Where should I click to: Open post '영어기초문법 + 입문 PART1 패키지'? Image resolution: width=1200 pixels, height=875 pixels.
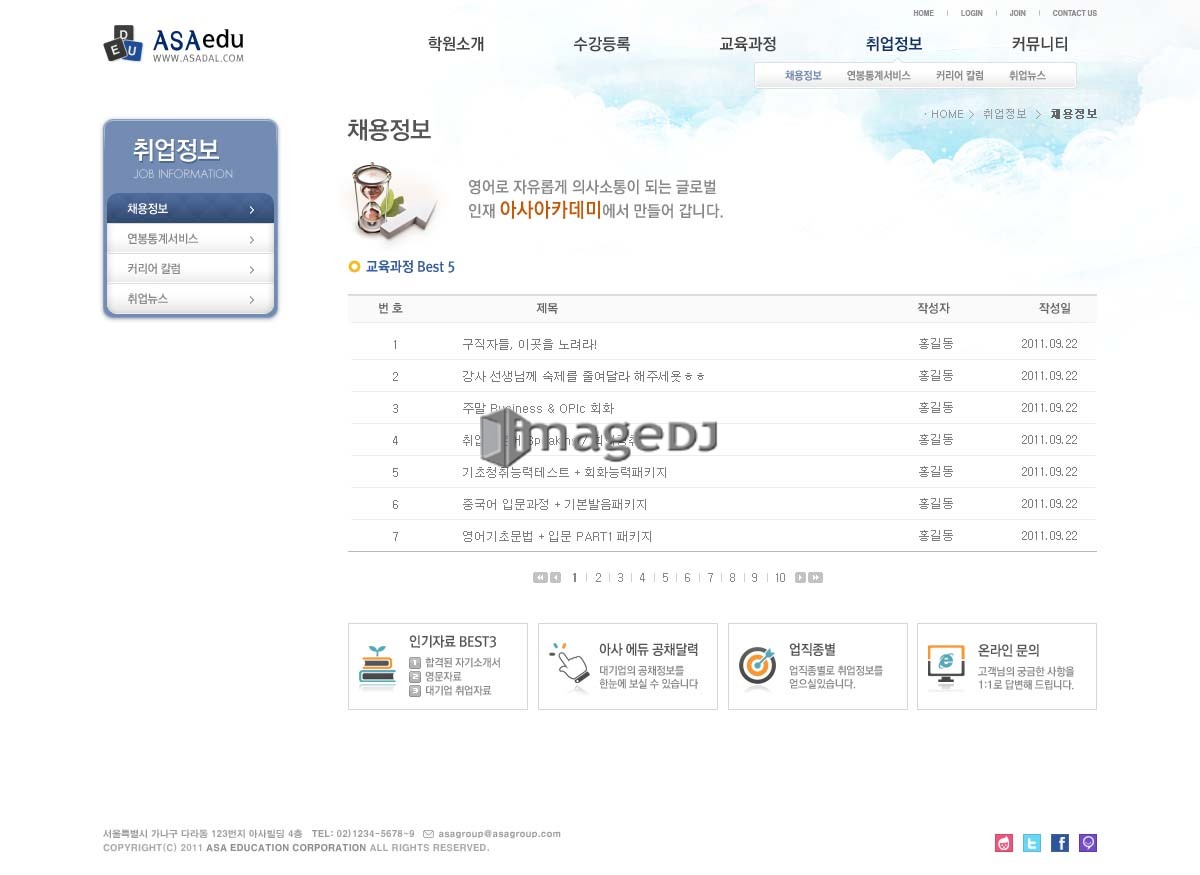557,536
